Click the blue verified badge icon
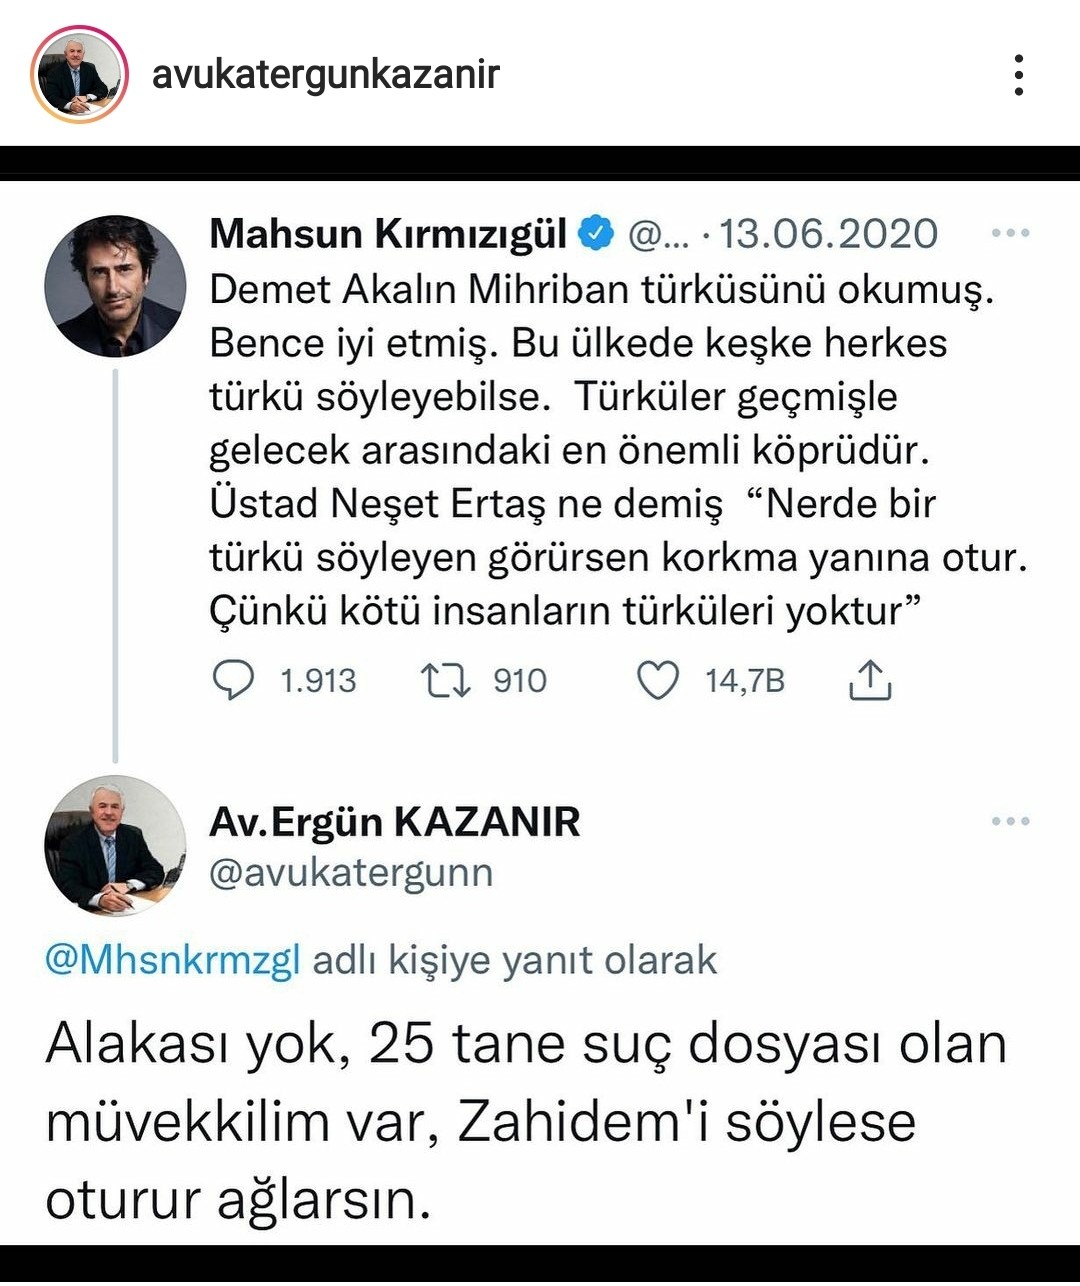 coord(597,233)
